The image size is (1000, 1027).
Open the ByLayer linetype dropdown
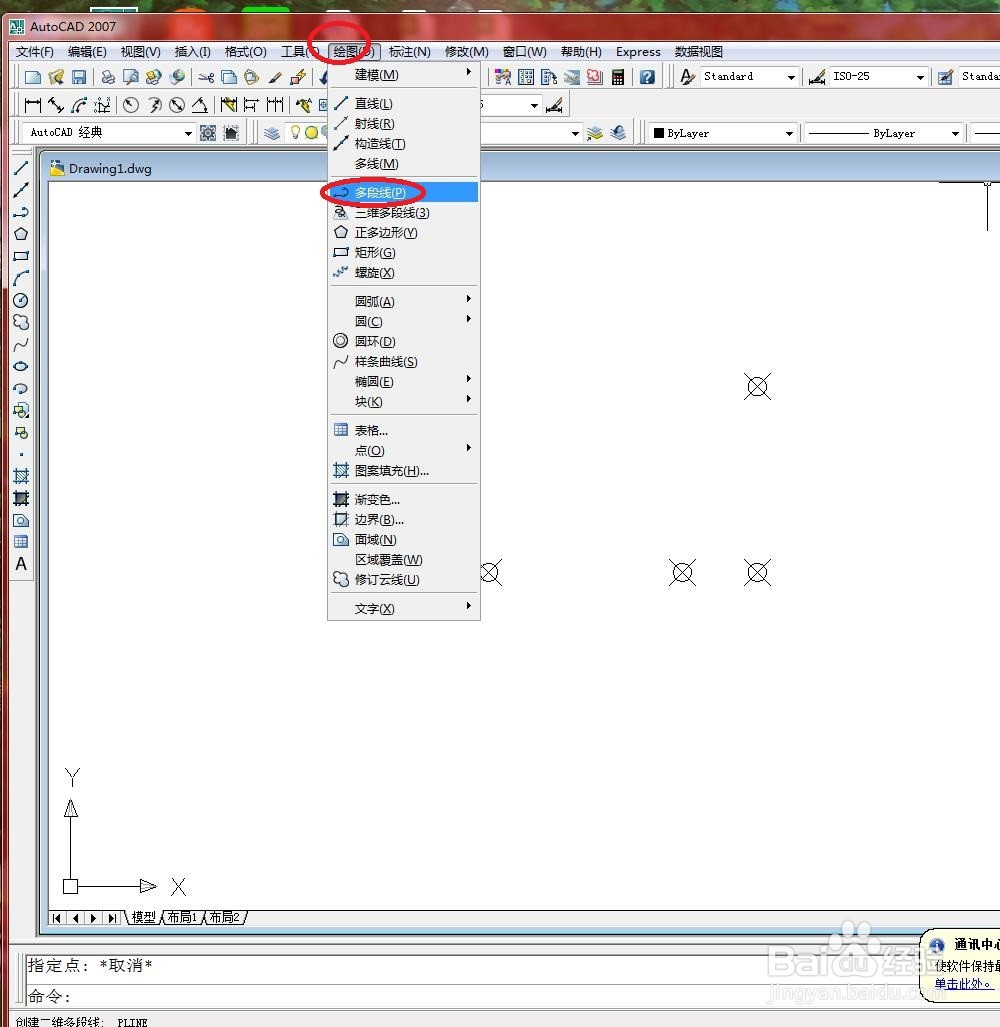pyautogui.click(x=955, y=134)
